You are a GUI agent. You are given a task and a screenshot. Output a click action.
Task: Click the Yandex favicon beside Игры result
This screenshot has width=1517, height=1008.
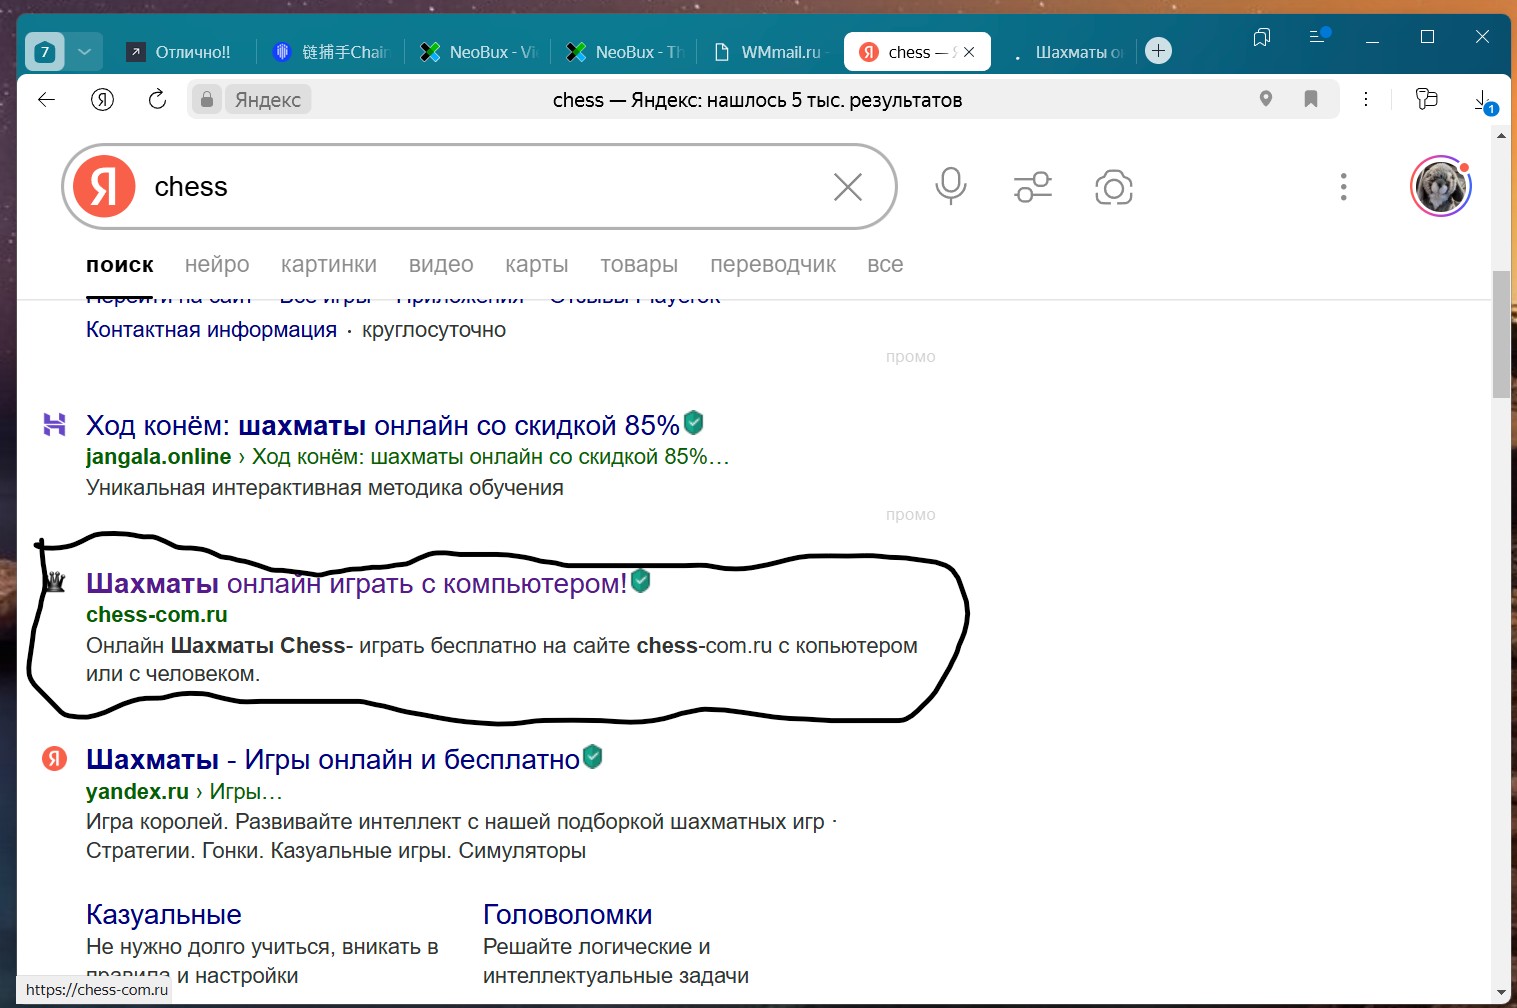click(54, 759)
